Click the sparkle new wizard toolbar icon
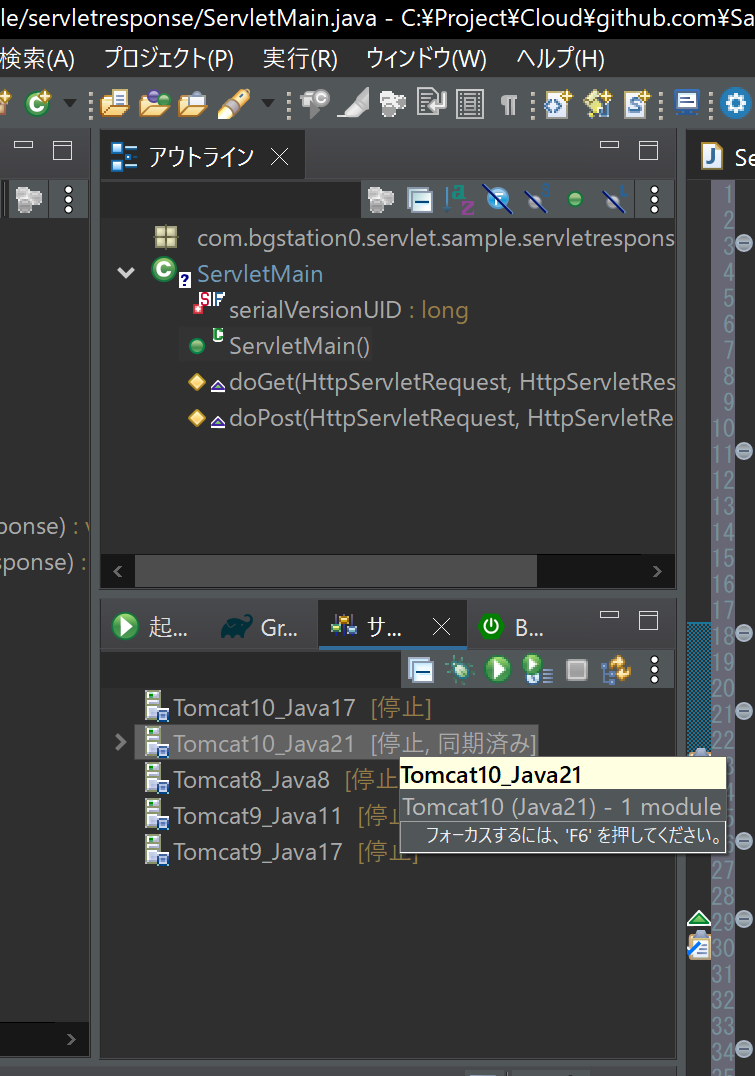Image resolution: width=755 pixels, height=1076 pixels. [x=598, y=104]
